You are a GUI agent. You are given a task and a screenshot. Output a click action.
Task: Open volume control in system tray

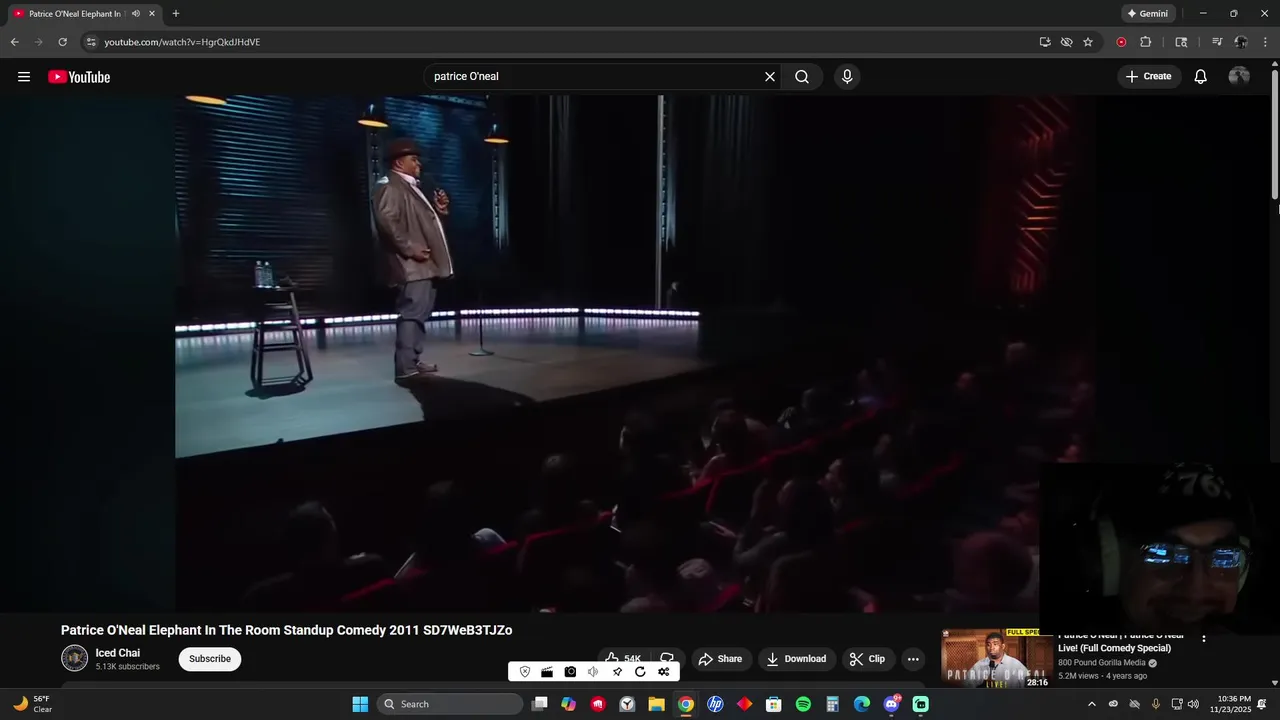1193,704
